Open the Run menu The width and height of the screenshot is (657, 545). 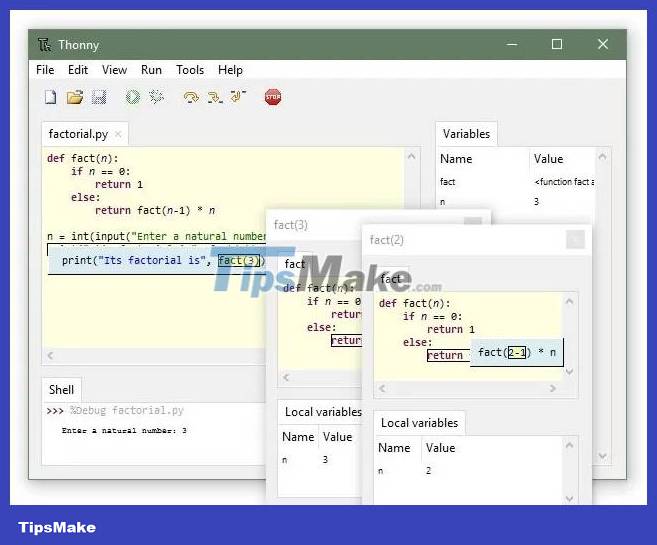point(151,70)
